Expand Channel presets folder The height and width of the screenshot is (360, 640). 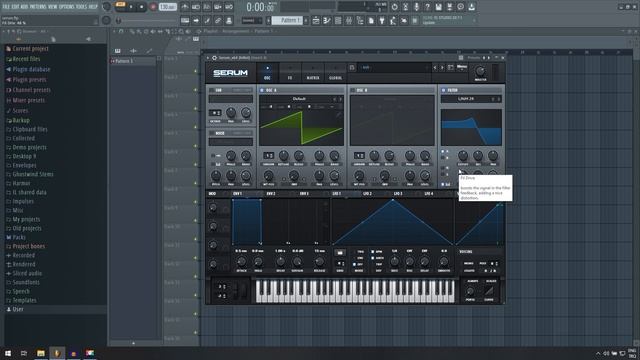[31, 90]
